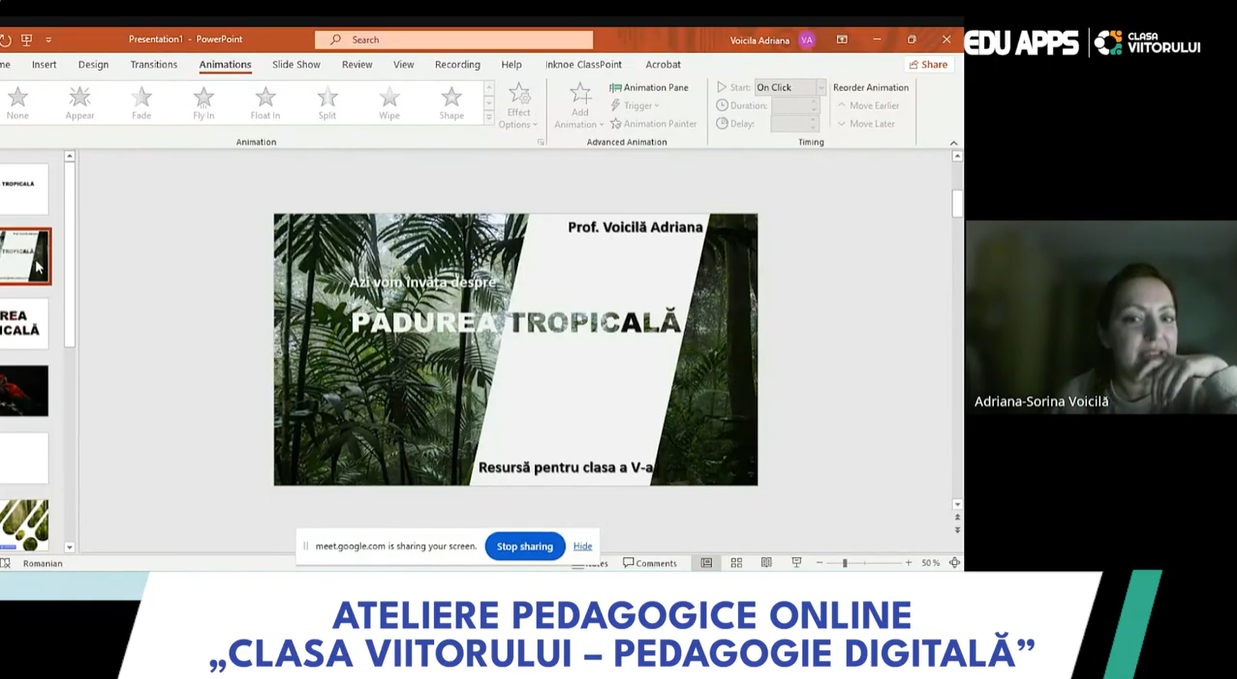Open the View tab

pos(404,64)
